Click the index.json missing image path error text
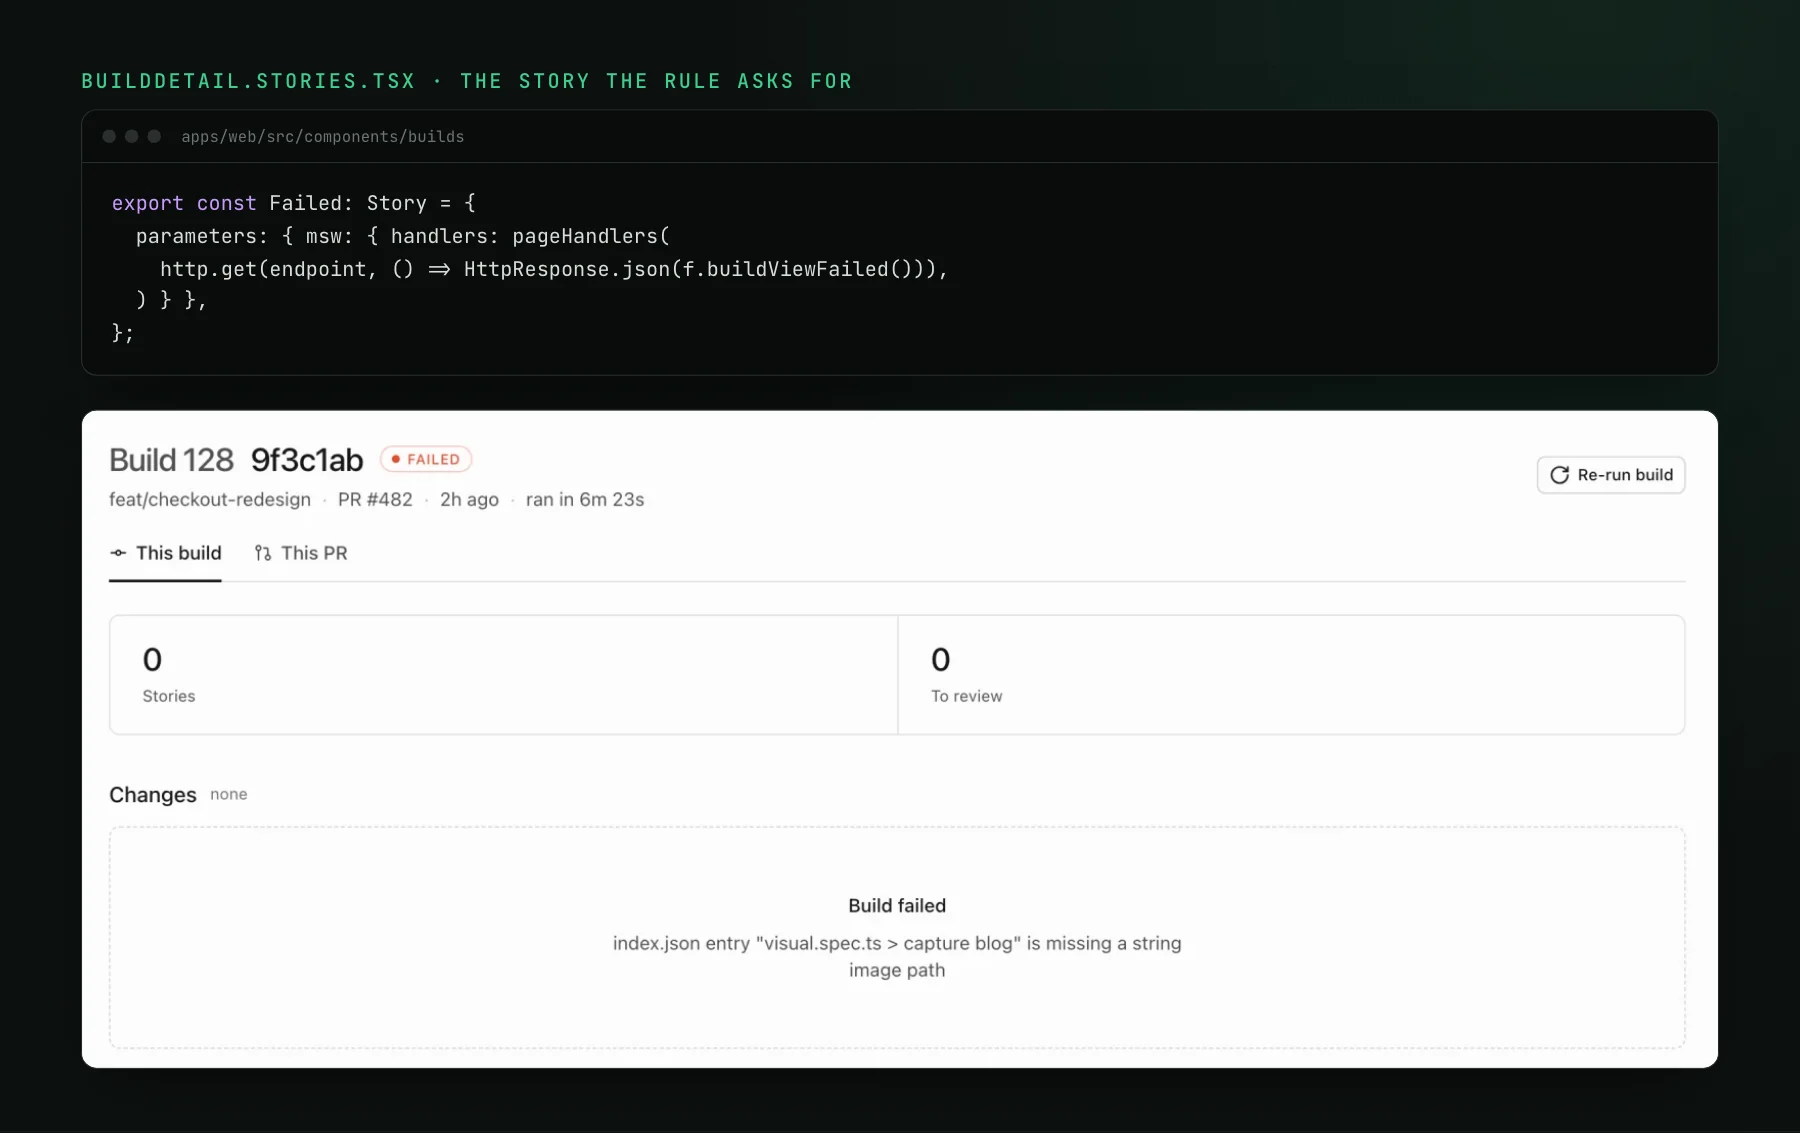Image resolution: width=1800 pixels, height=1133 pixels. 897,957
